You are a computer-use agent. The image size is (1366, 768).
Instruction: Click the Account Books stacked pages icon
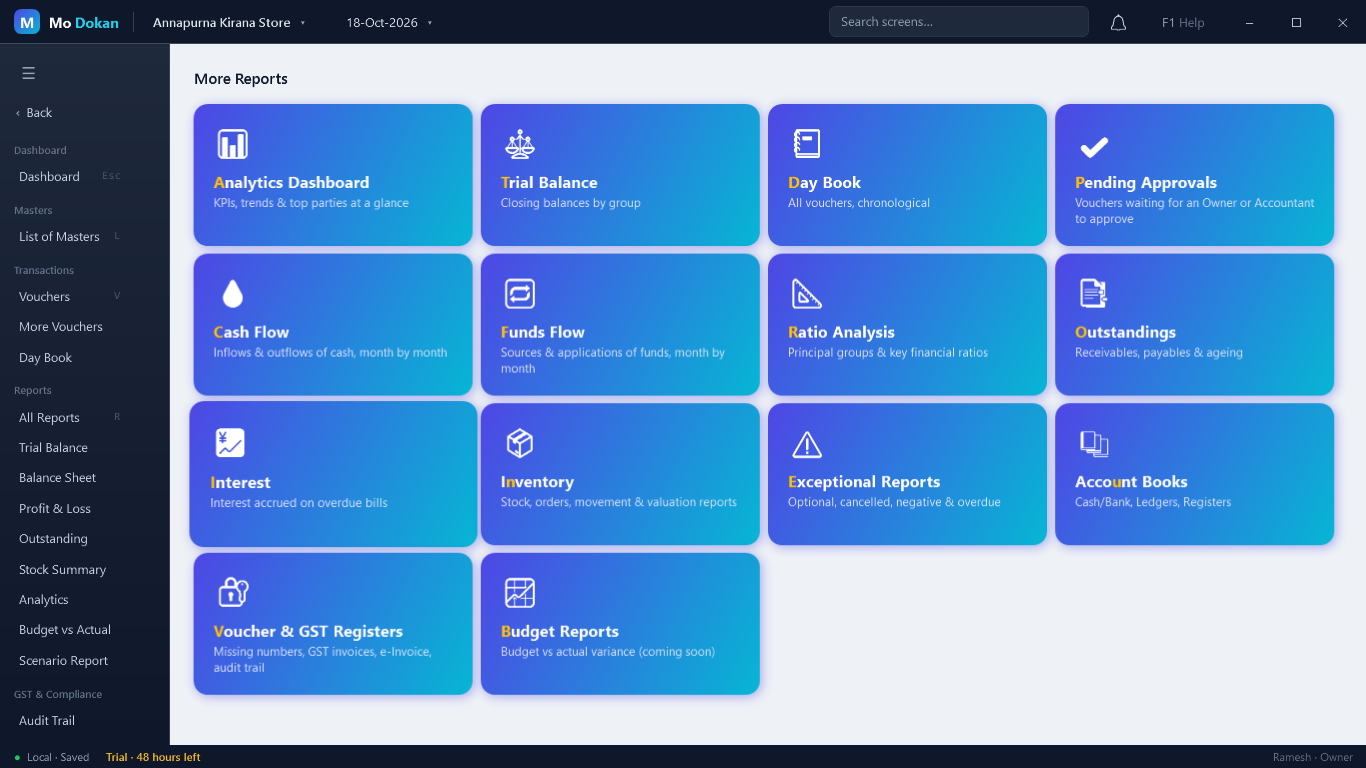tap(1094, 444)
